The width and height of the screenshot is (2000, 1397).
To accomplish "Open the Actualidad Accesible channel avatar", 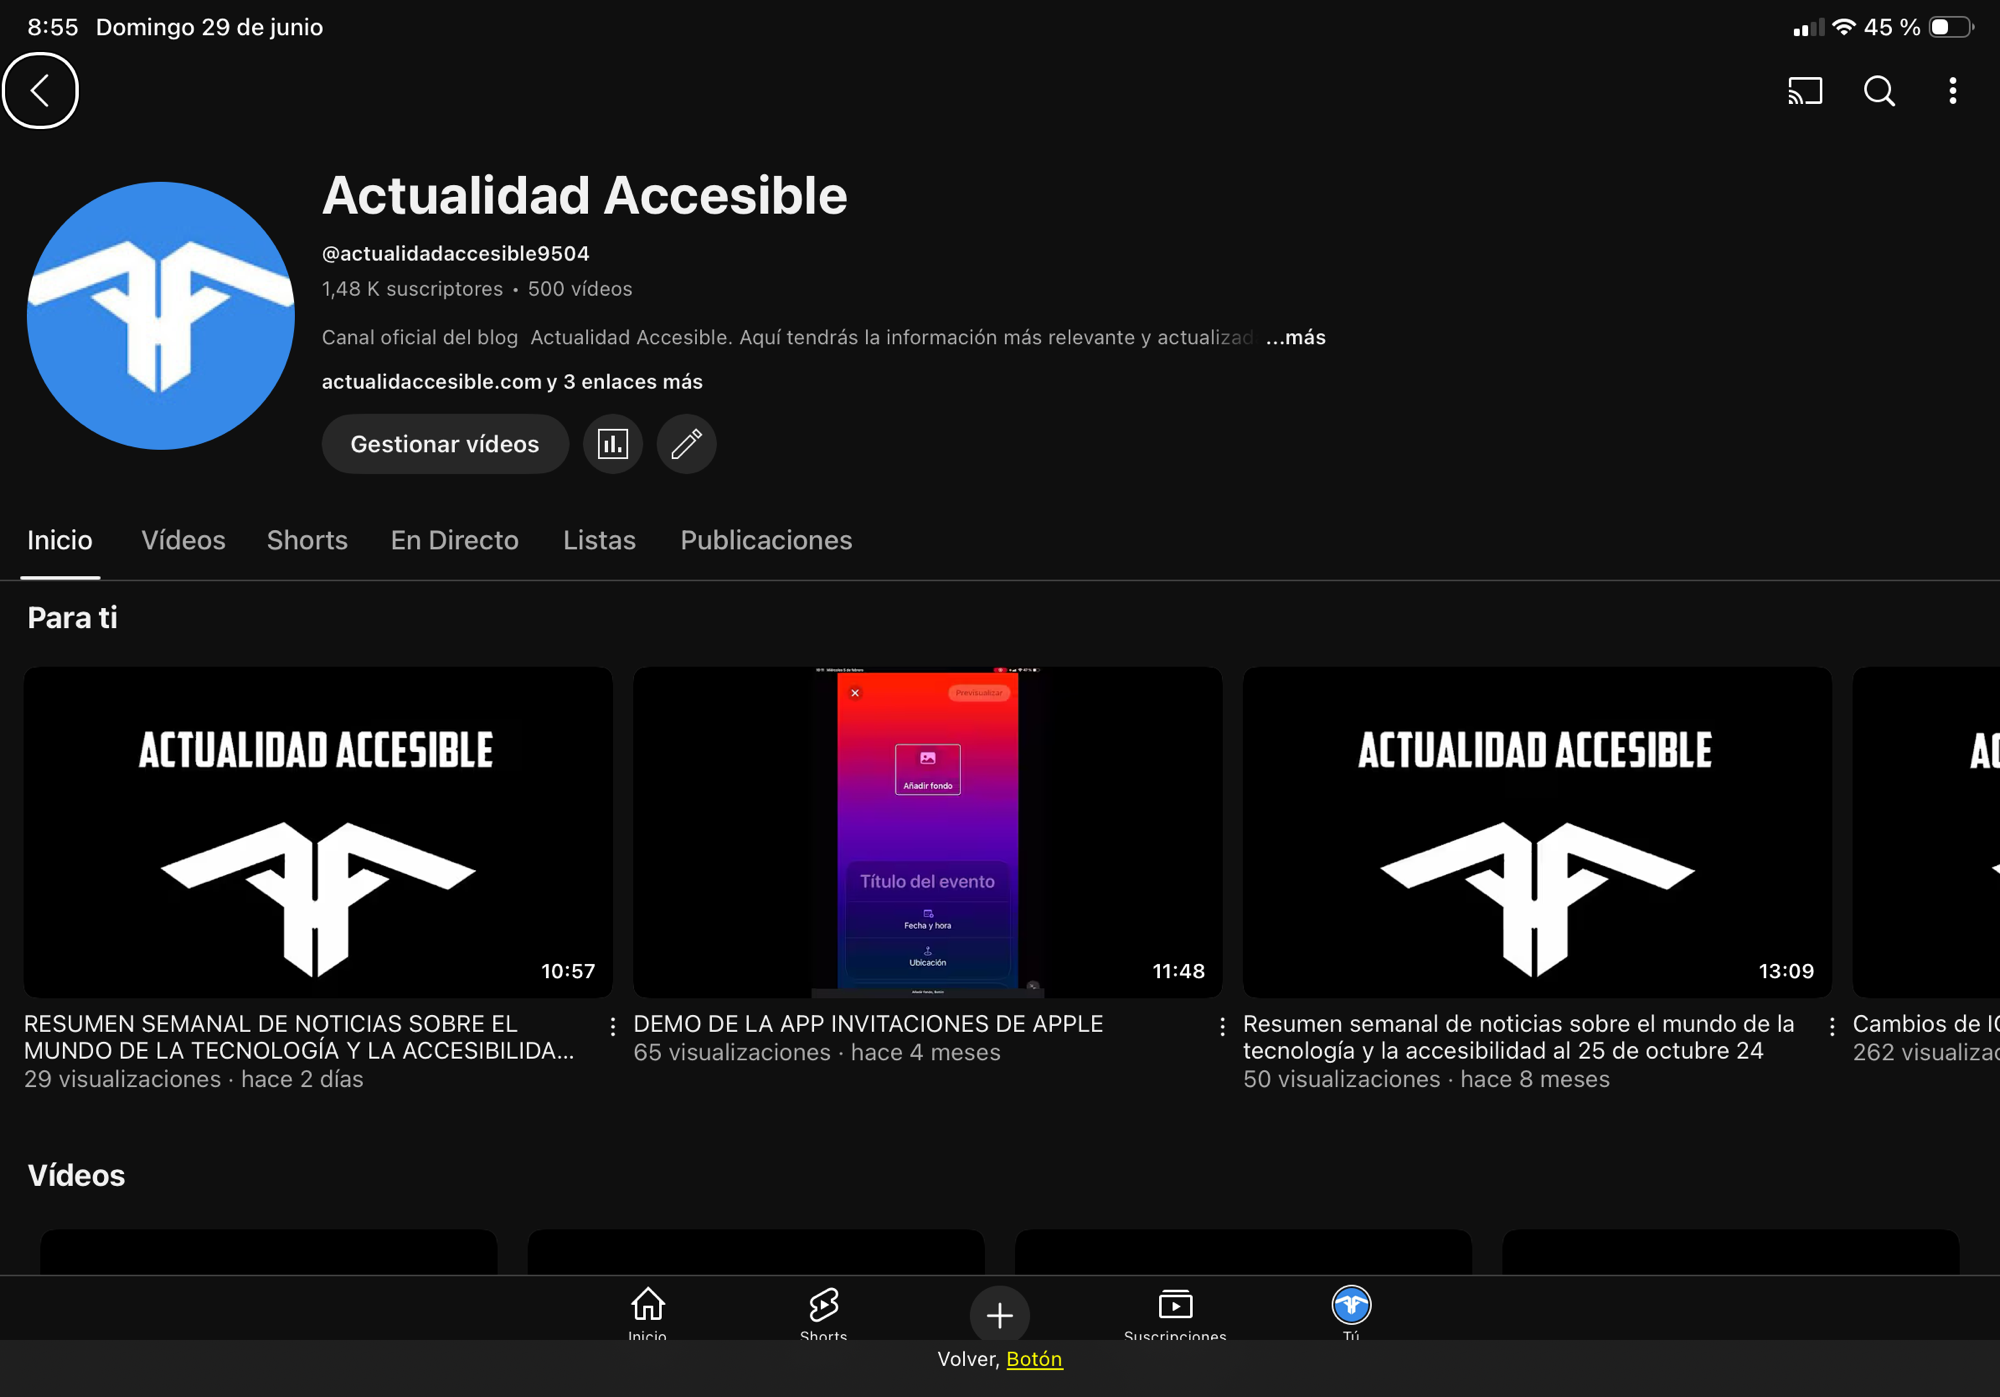I will pyautogui.click(x=161, y=316).
